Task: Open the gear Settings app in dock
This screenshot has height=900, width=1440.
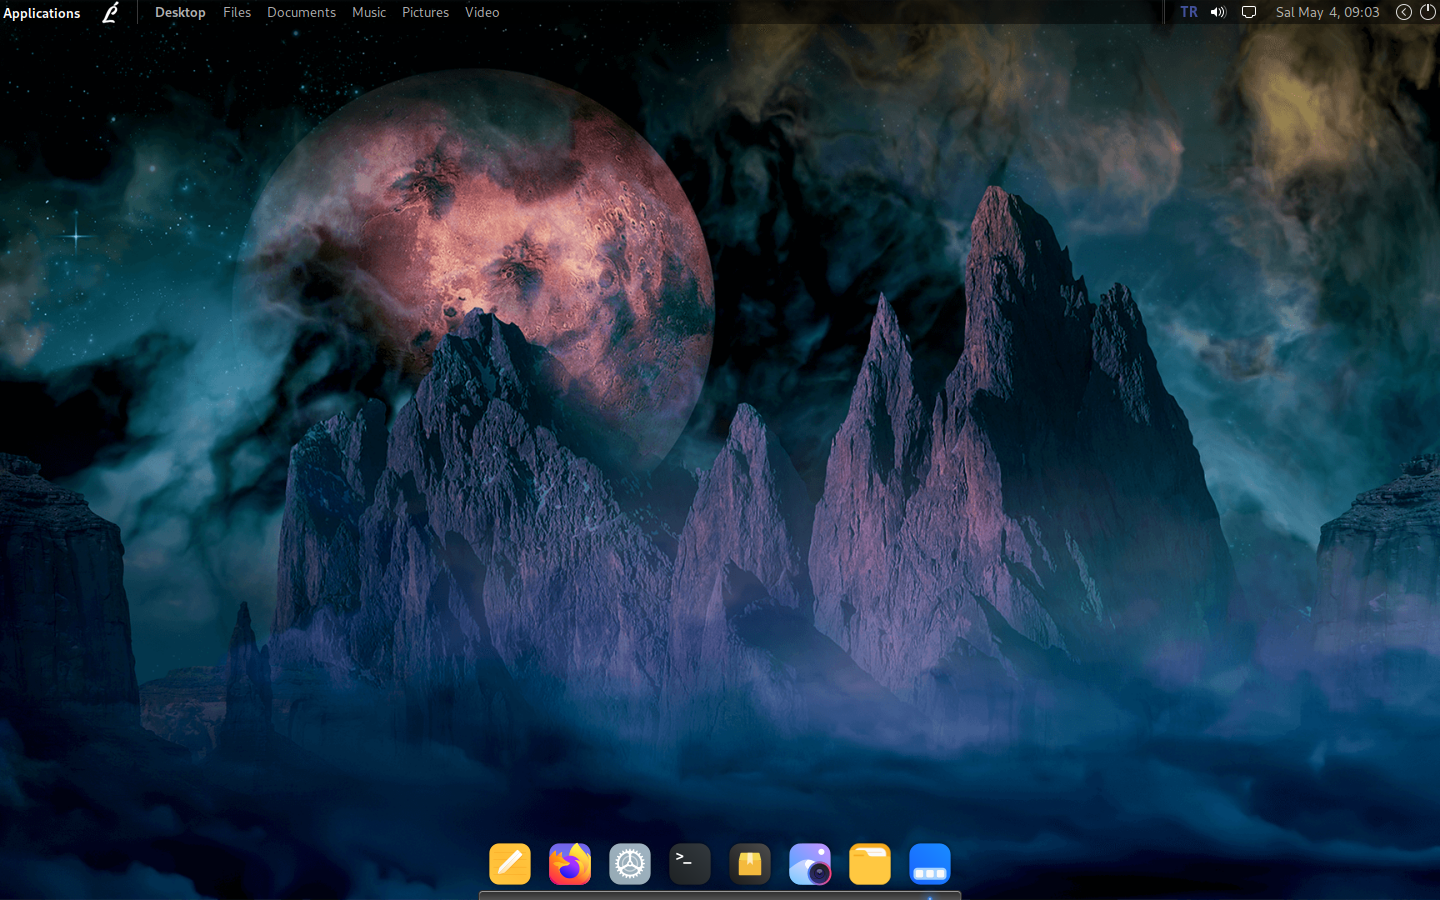Action: tap(630, 864)
